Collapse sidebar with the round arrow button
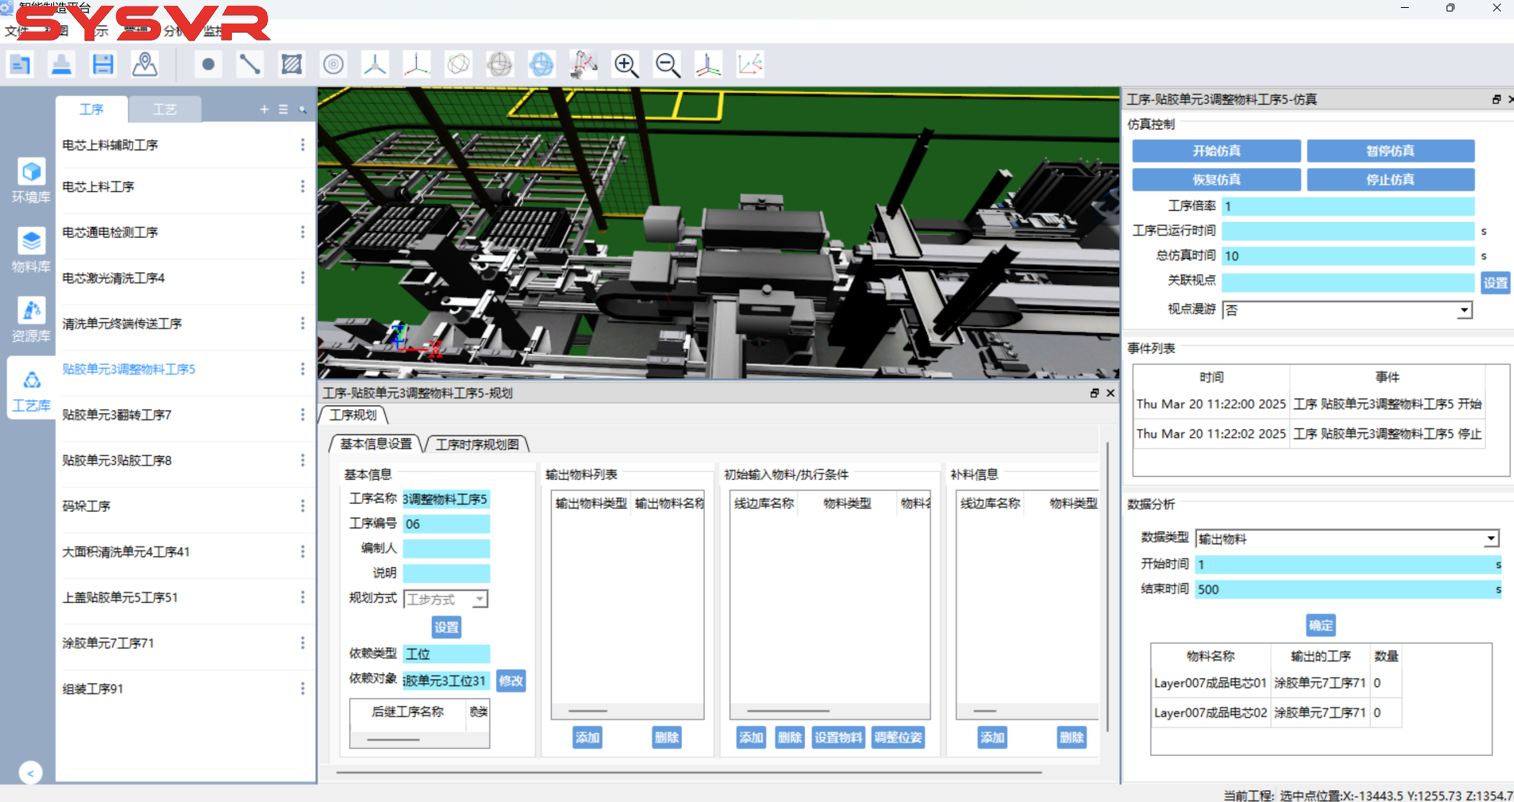The height and width of the screenshot is (802, 1514). point(30,773)
